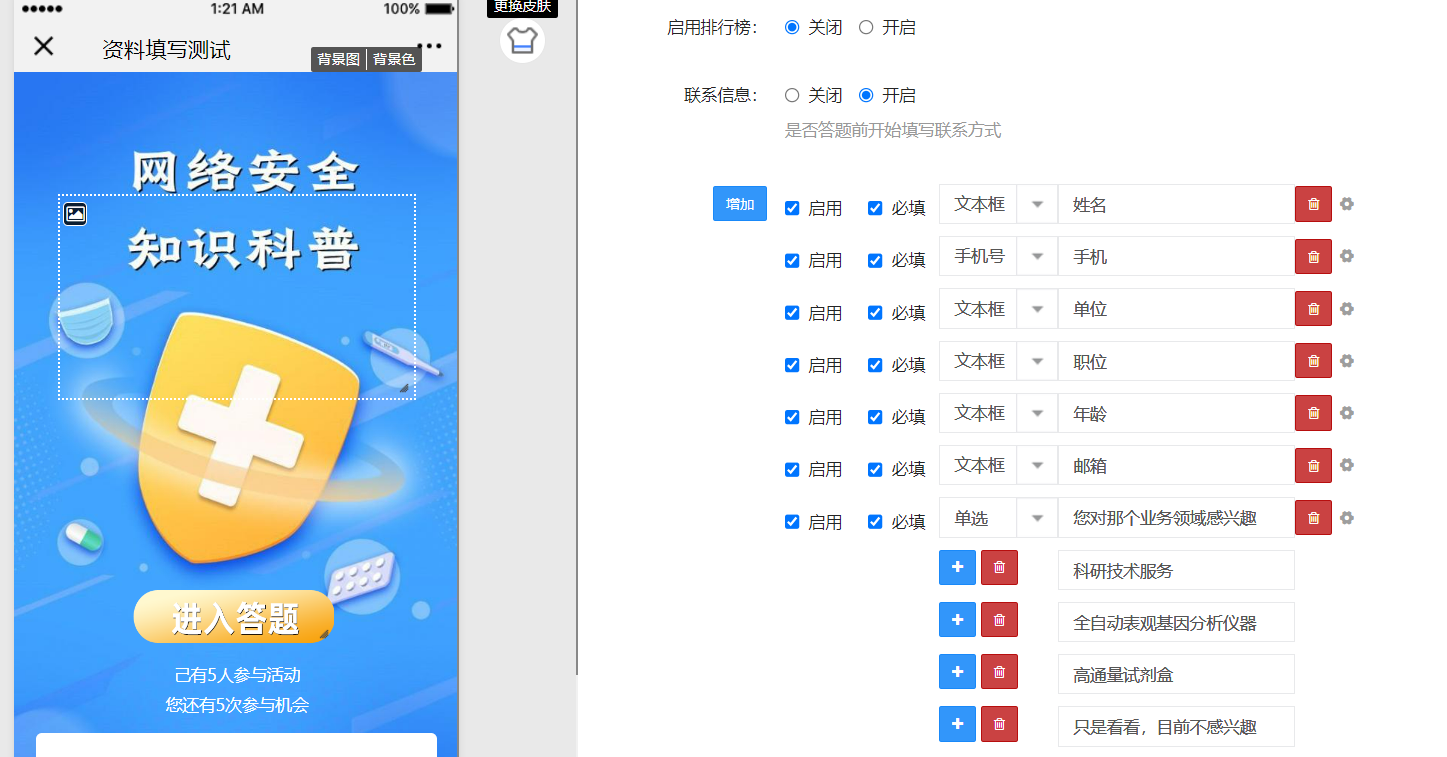
Task: Click the X icon on the preview header
Action: [43, 46]
